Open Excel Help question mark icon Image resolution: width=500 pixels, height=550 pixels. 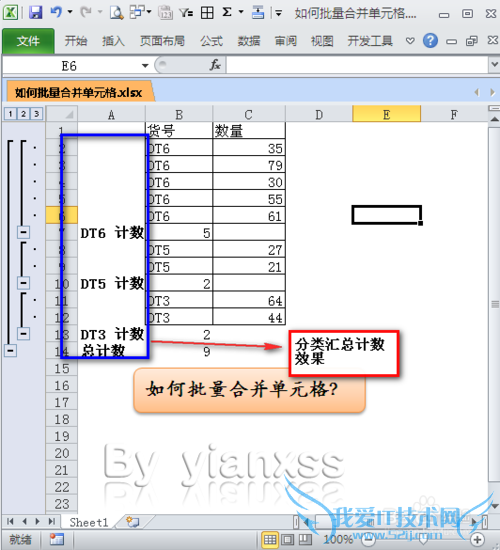click(430, 41)
